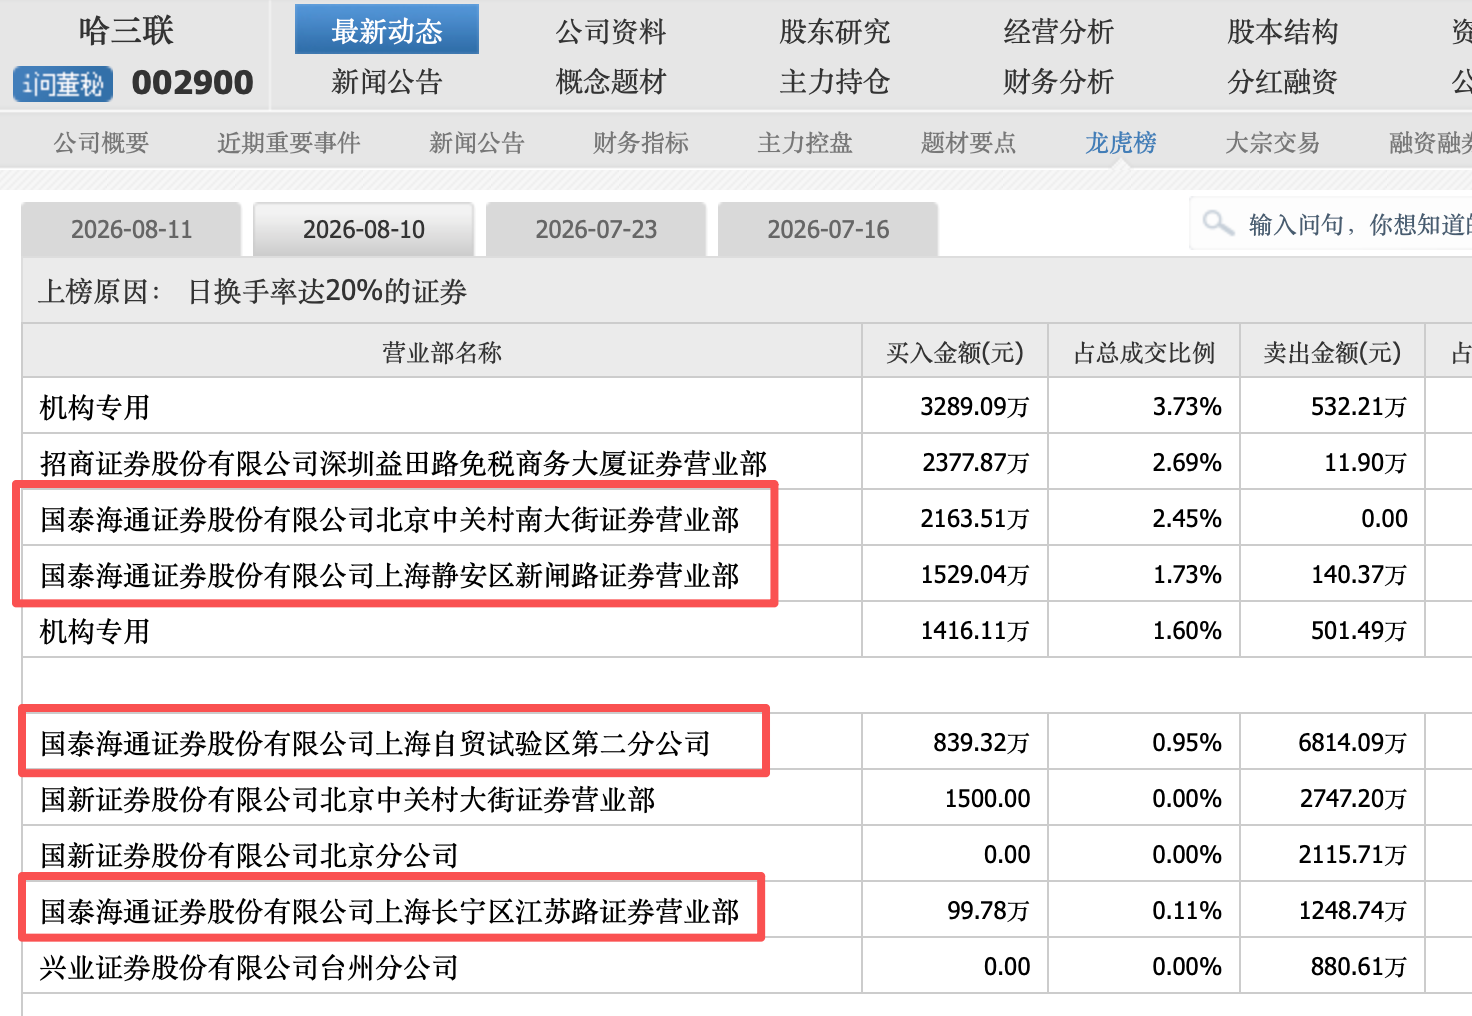Screen dimensions: 1472x1016
Task: Click the 买入金额(元) column header
Action: click(x=955, y=351)
